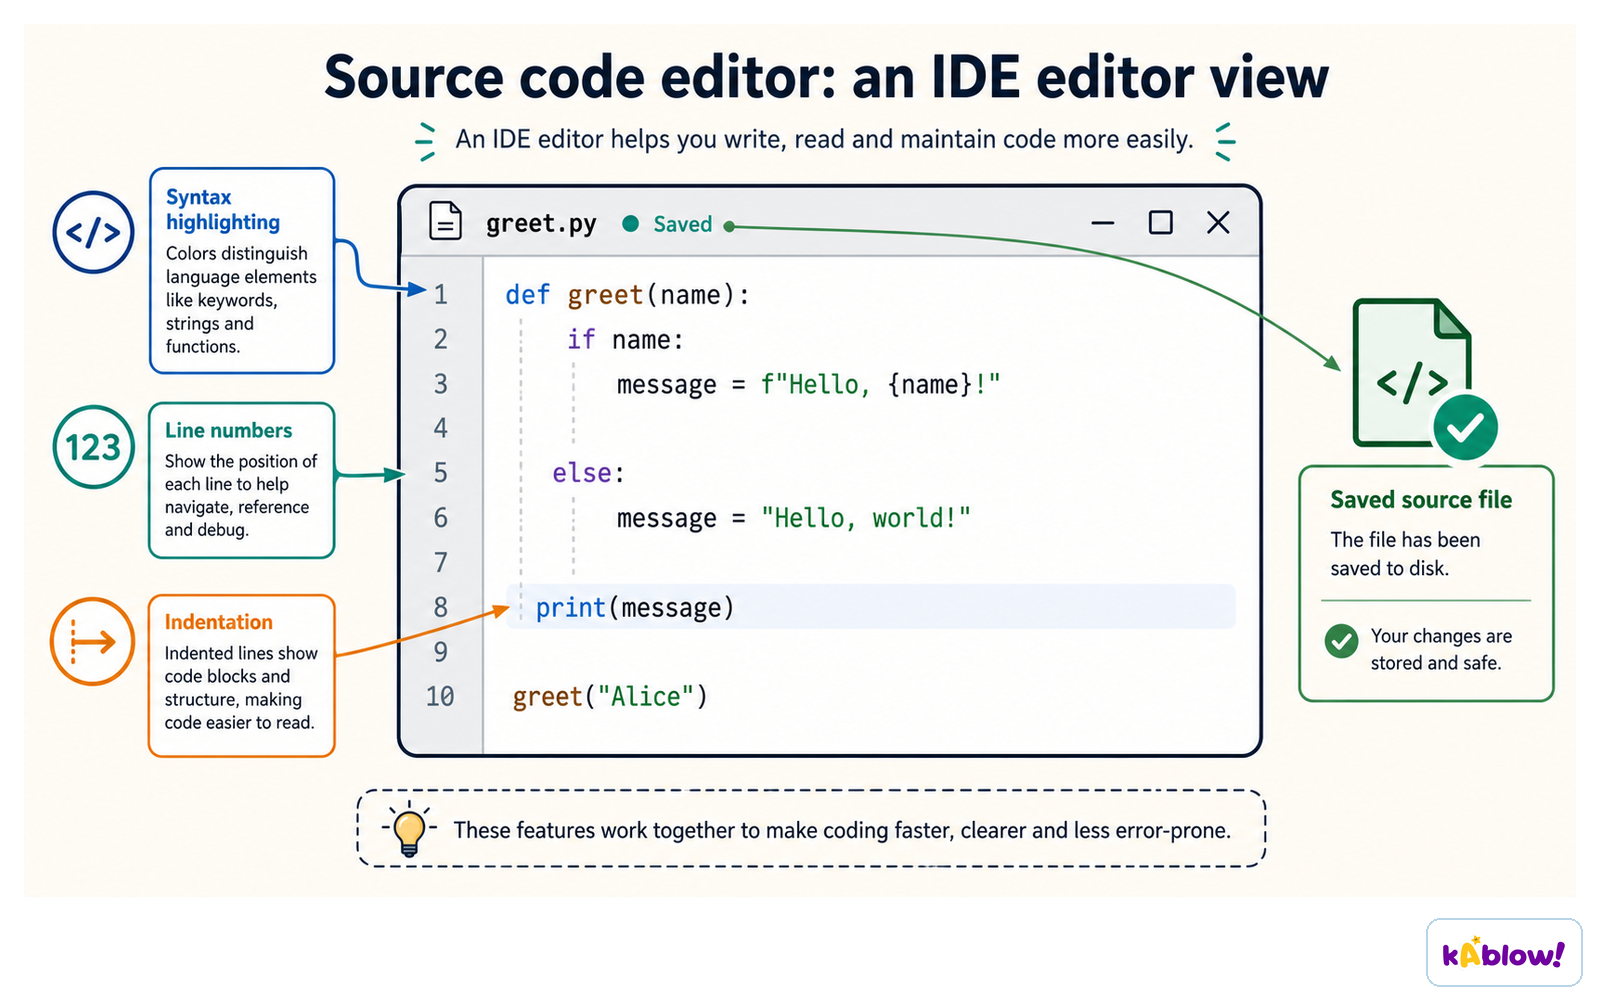Click the 'else:' keyword on line 5
The width and height of the screenshot is (1600, 1000).
[x=589, y=473]
